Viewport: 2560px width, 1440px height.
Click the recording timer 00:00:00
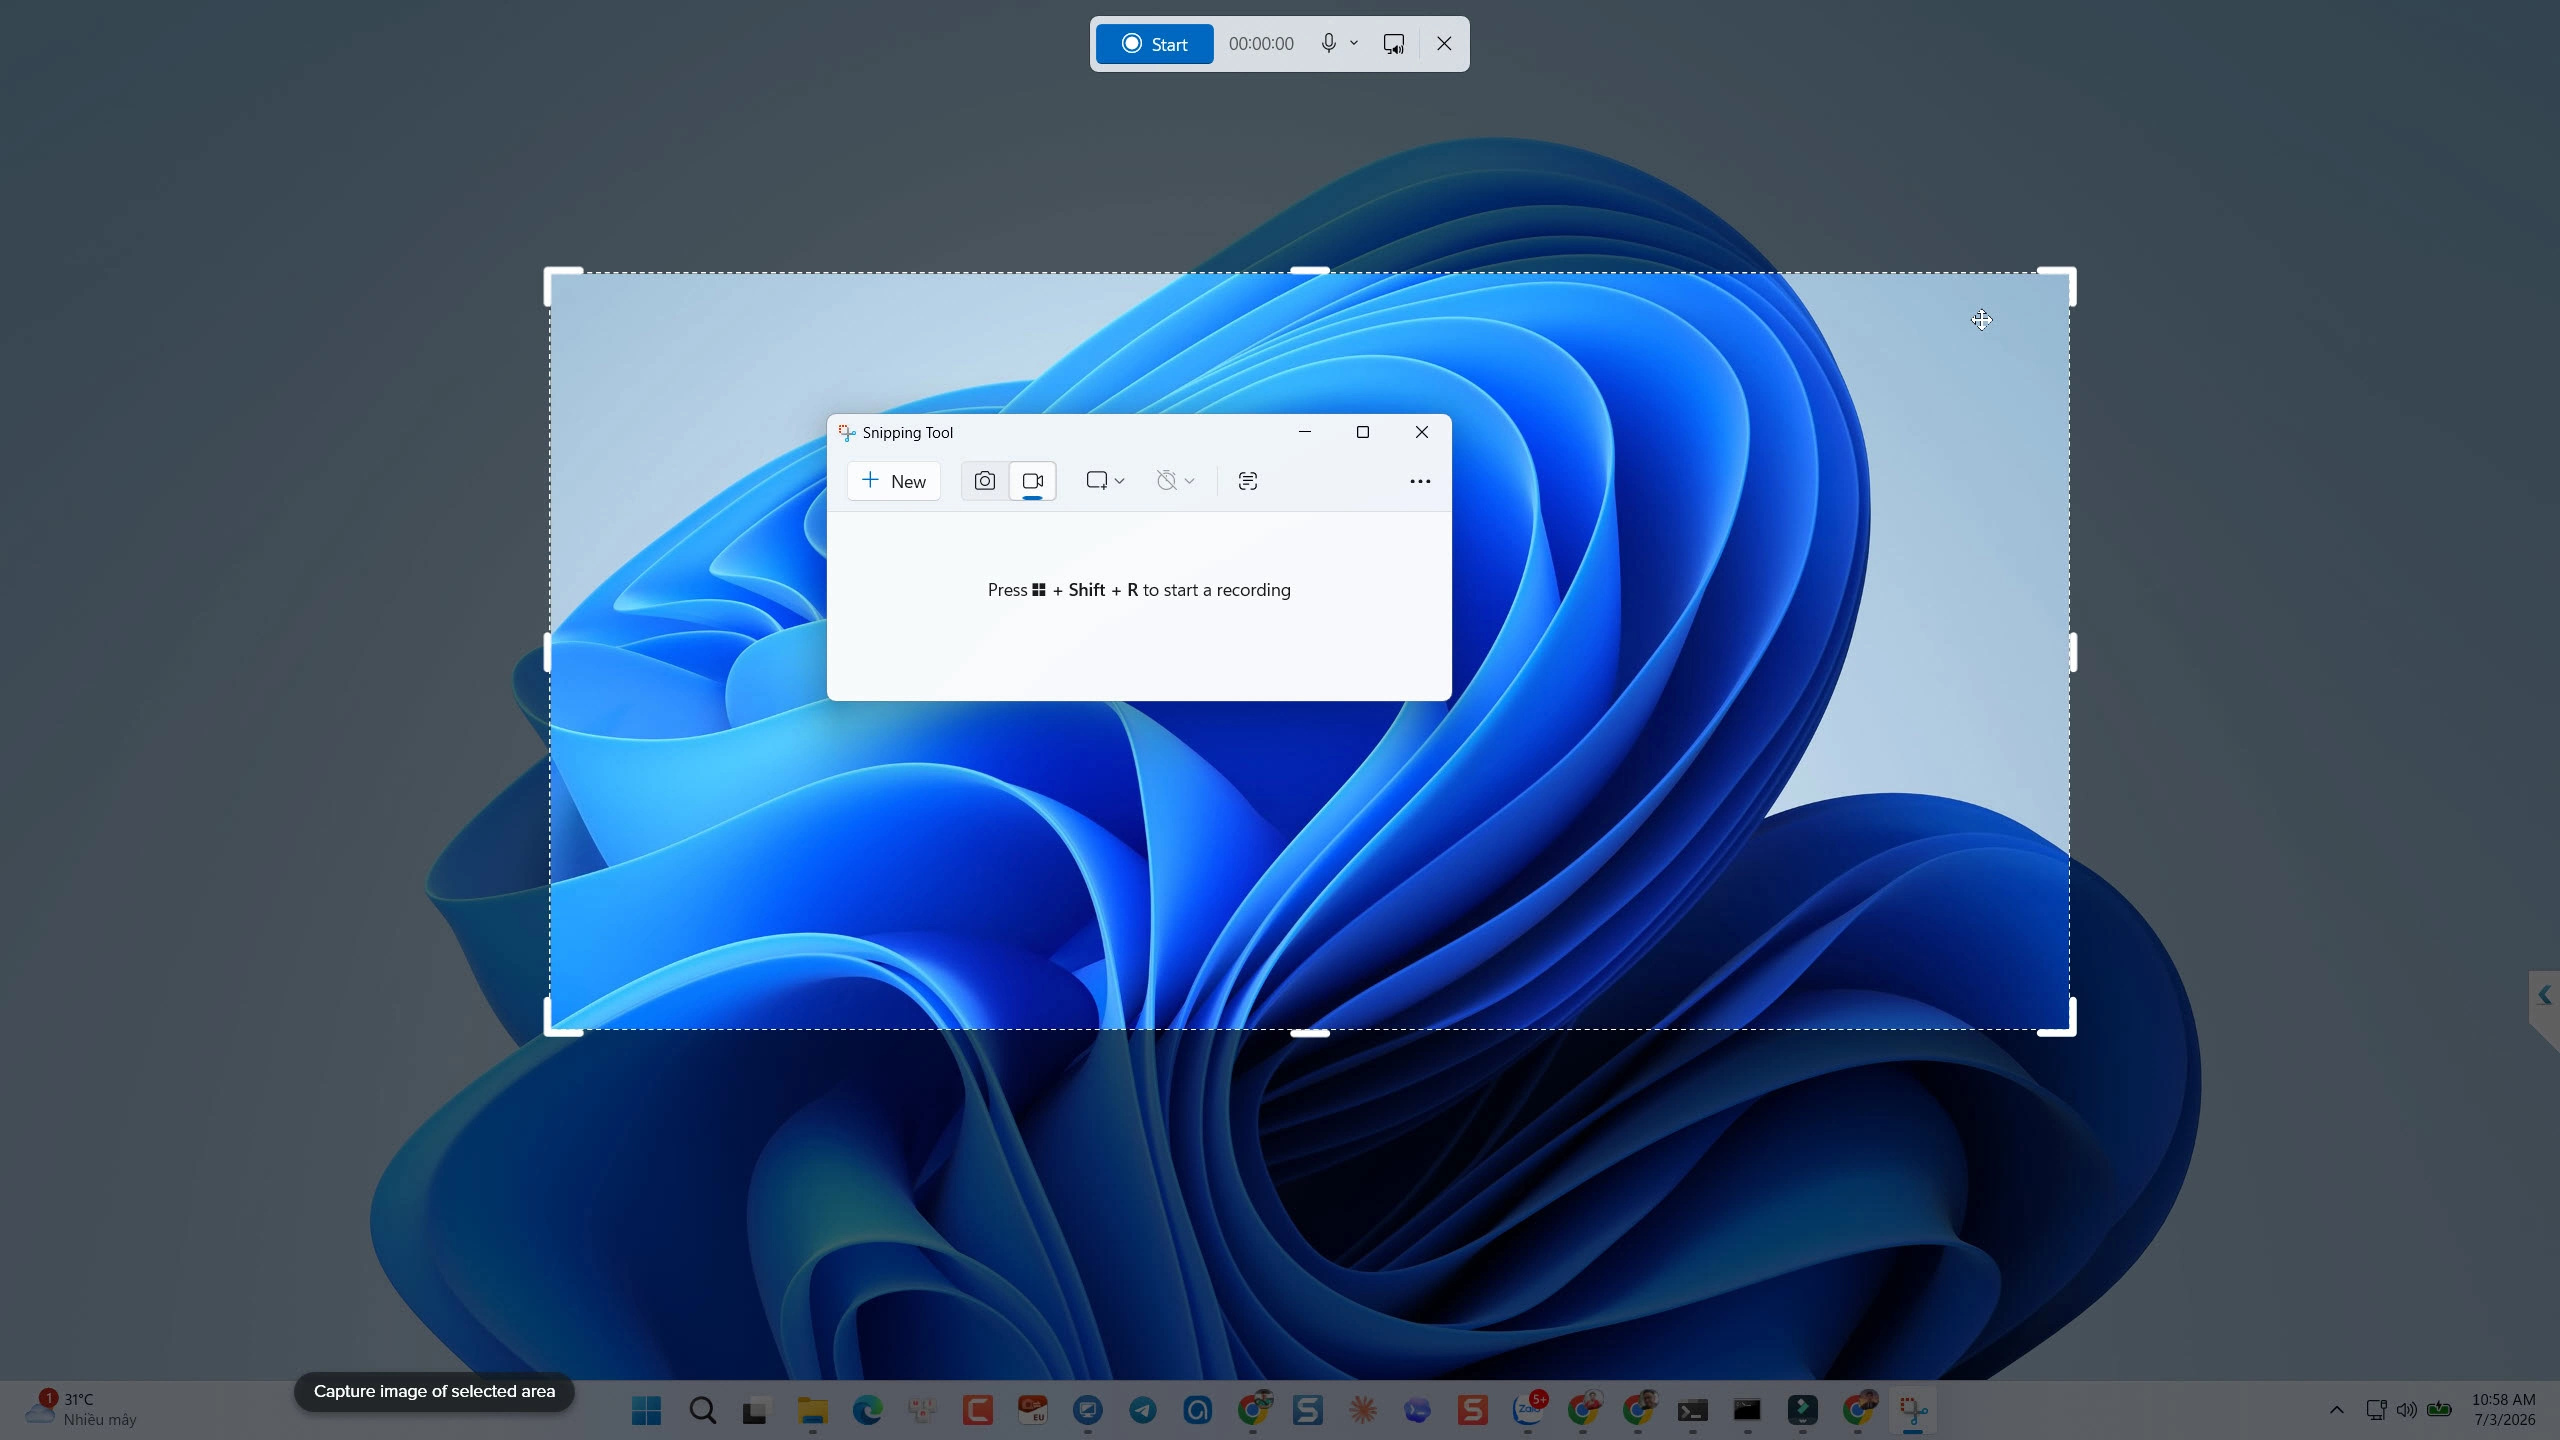pyautogui.click(x=1261, y=44)
